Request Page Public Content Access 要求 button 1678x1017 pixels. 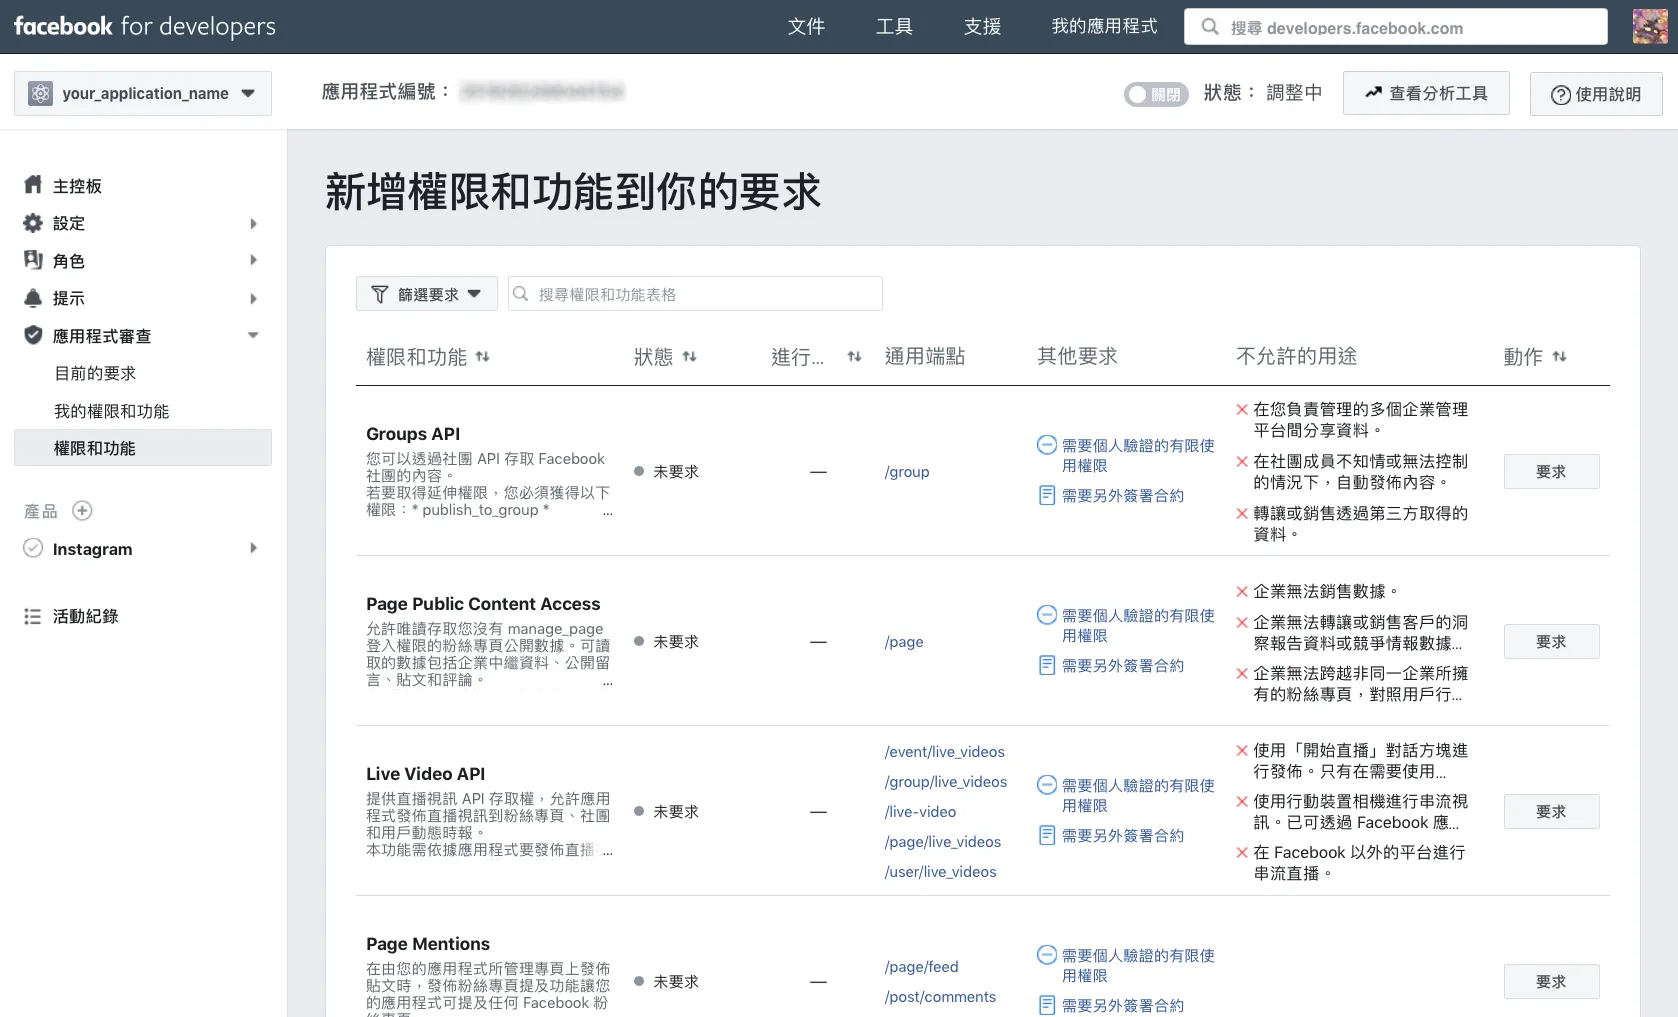[x=1551, y=641]
